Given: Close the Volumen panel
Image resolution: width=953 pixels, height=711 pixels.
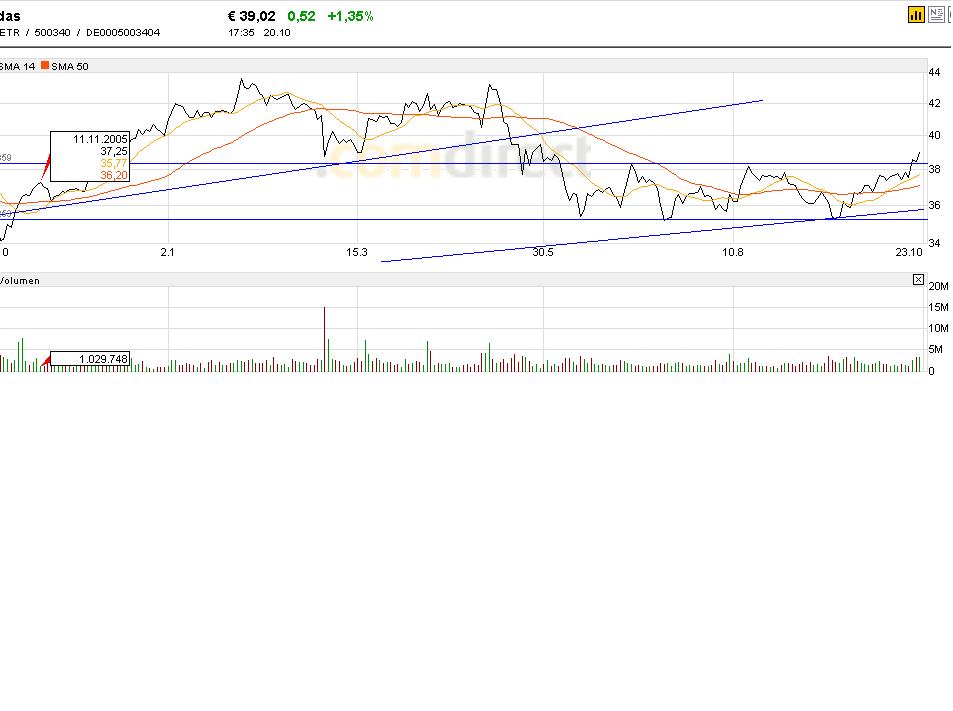Looking at the screenshot, I should (x=918, y=280).
